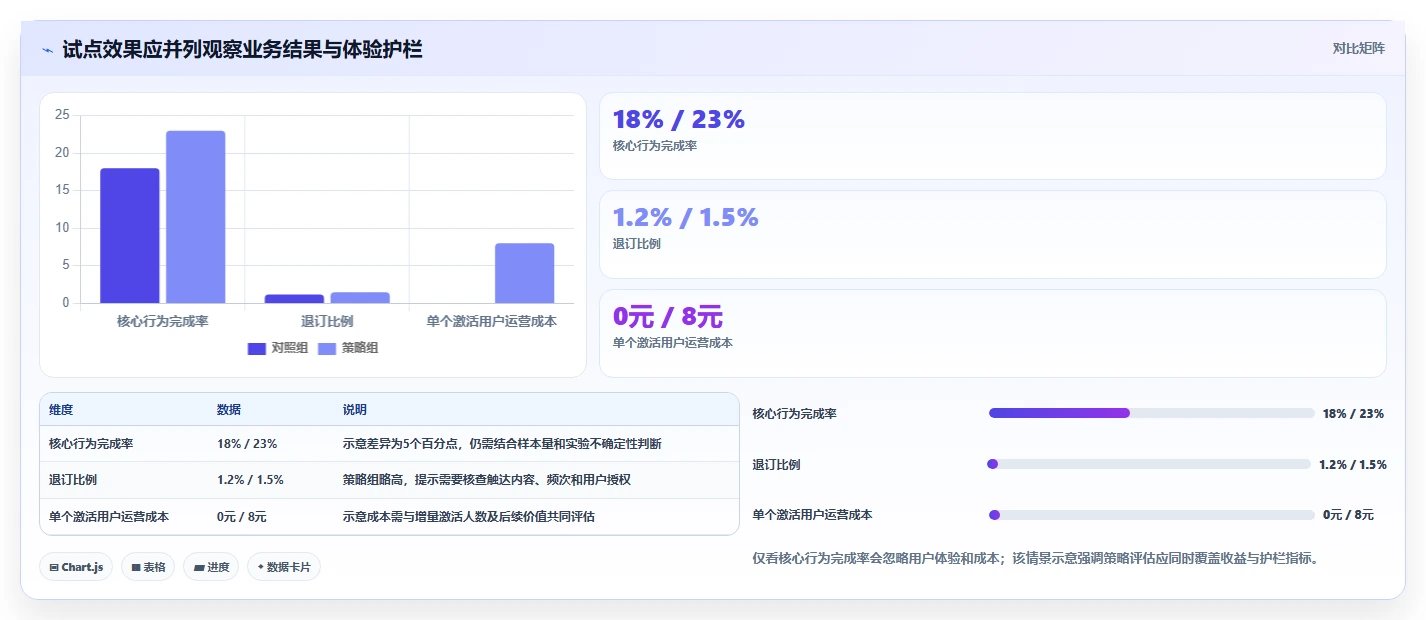Click the footnote starting 仅看核心行为完成率
The image size is (1426, 620).
point(1035,559)
